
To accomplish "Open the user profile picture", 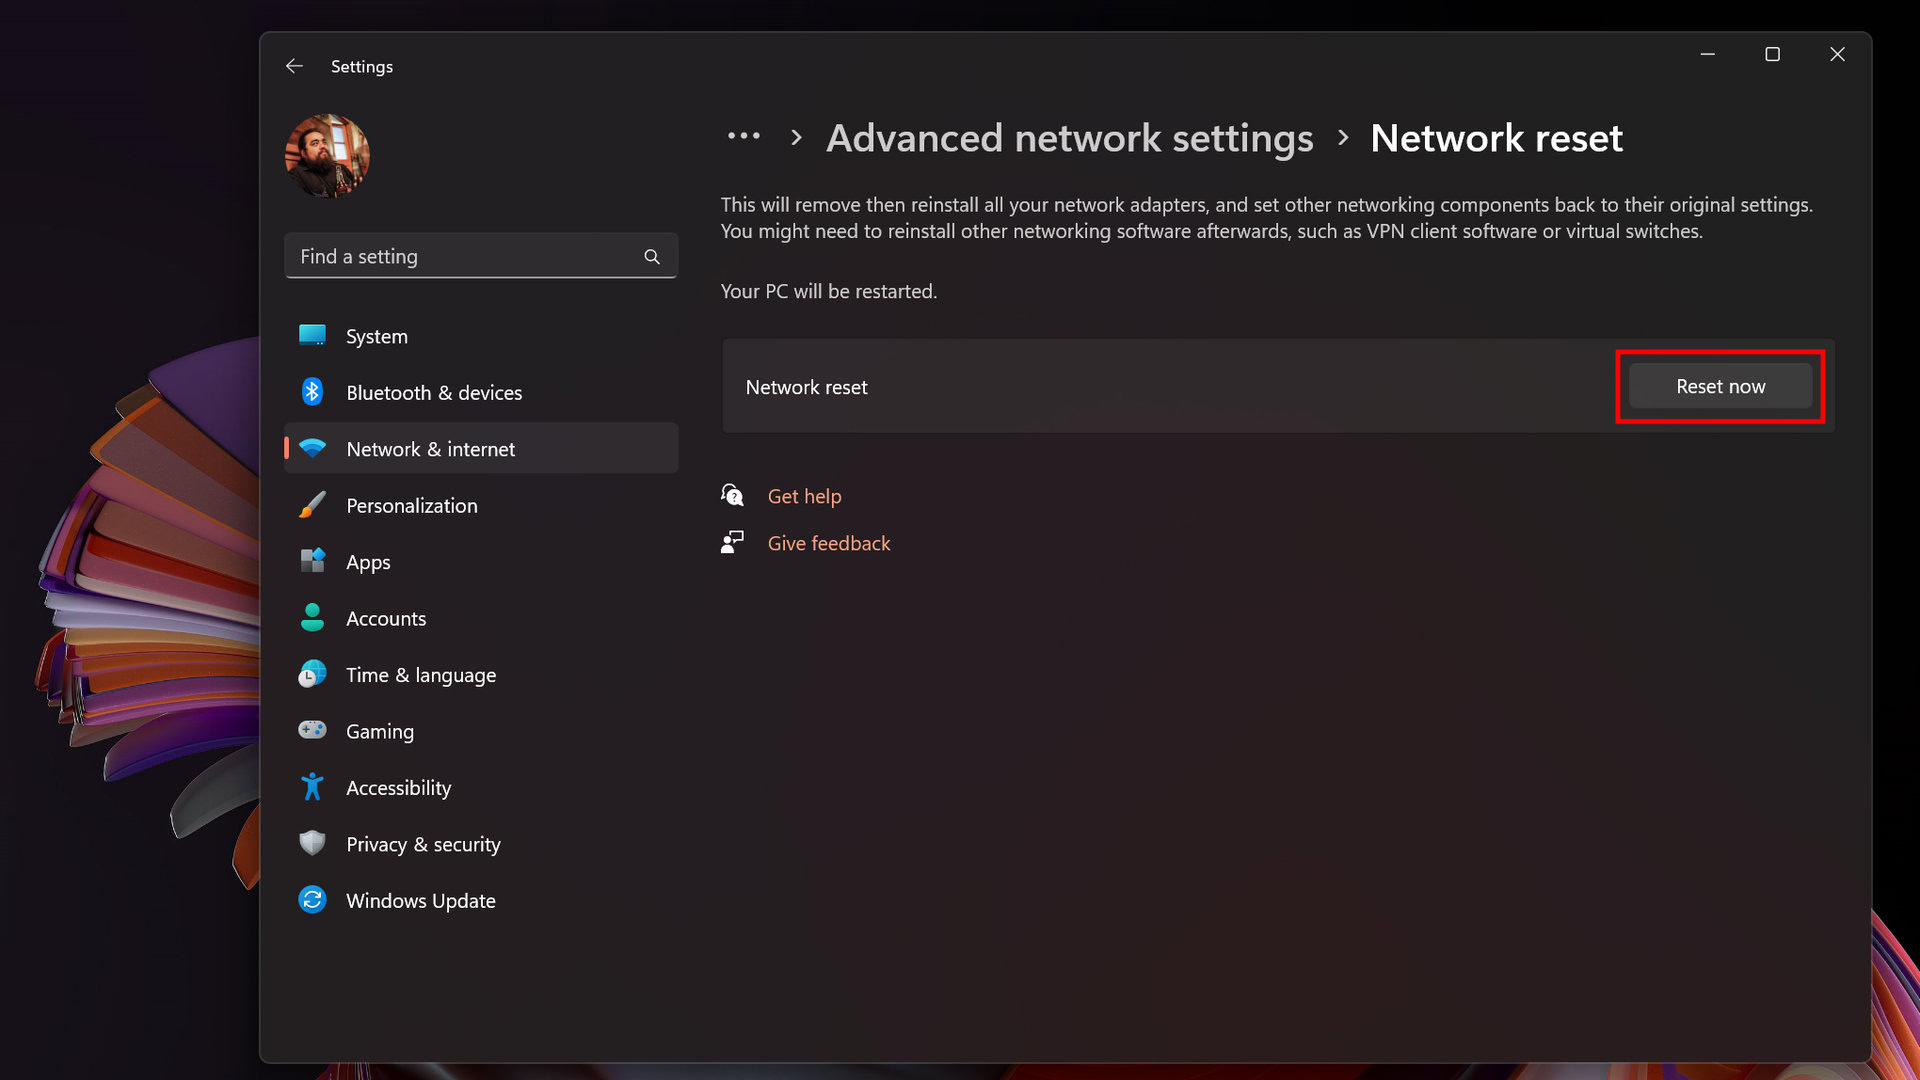I will point(327,156).
